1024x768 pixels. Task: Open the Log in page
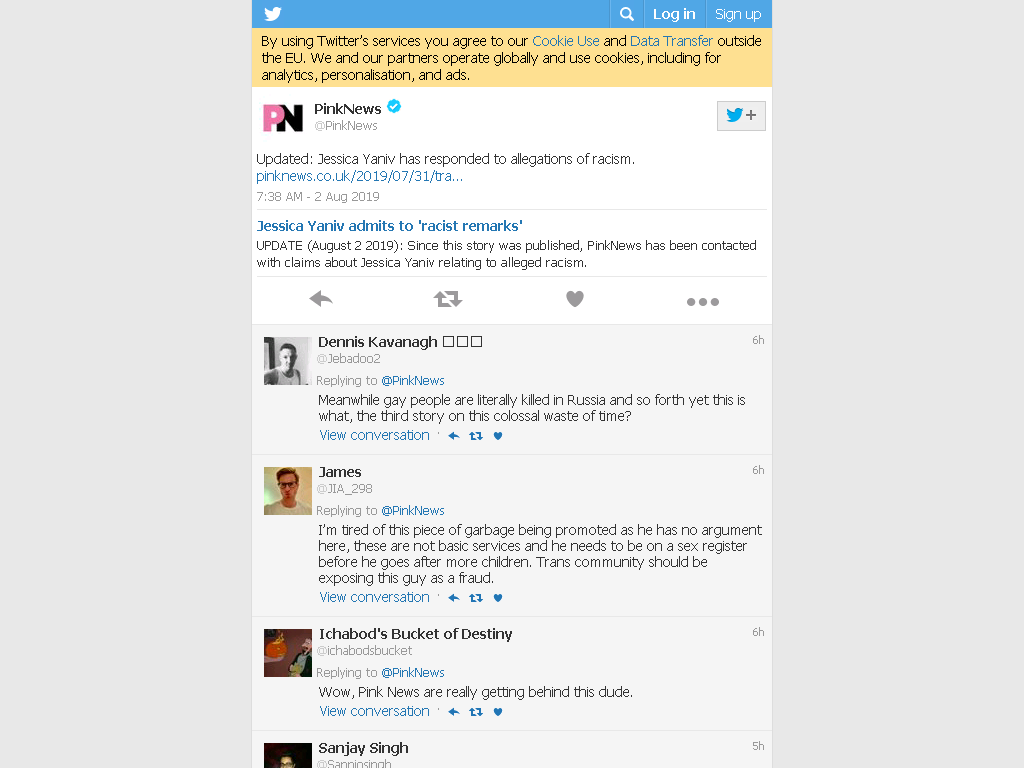(675, 14)
